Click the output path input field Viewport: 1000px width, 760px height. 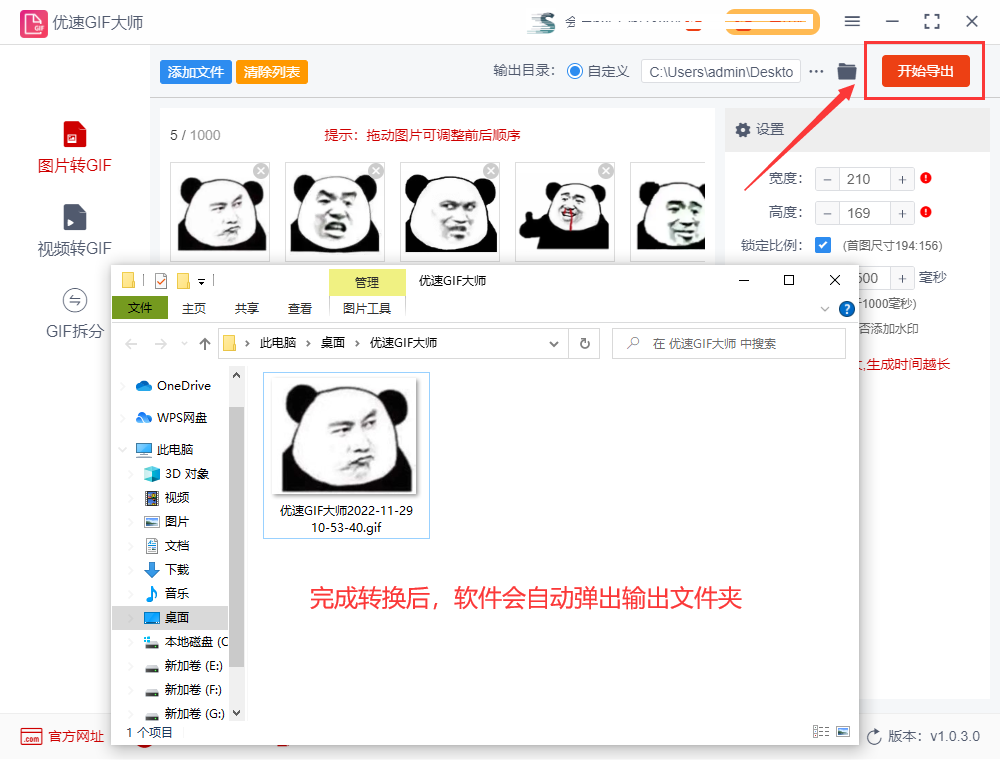(721, 72)
